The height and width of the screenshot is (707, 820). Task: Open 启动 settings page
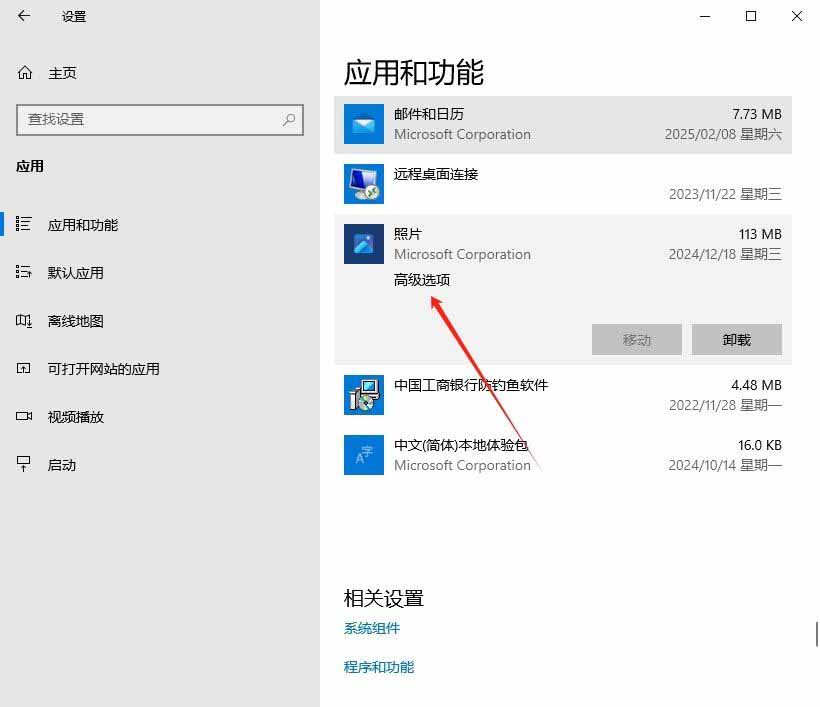pos(62,465)
